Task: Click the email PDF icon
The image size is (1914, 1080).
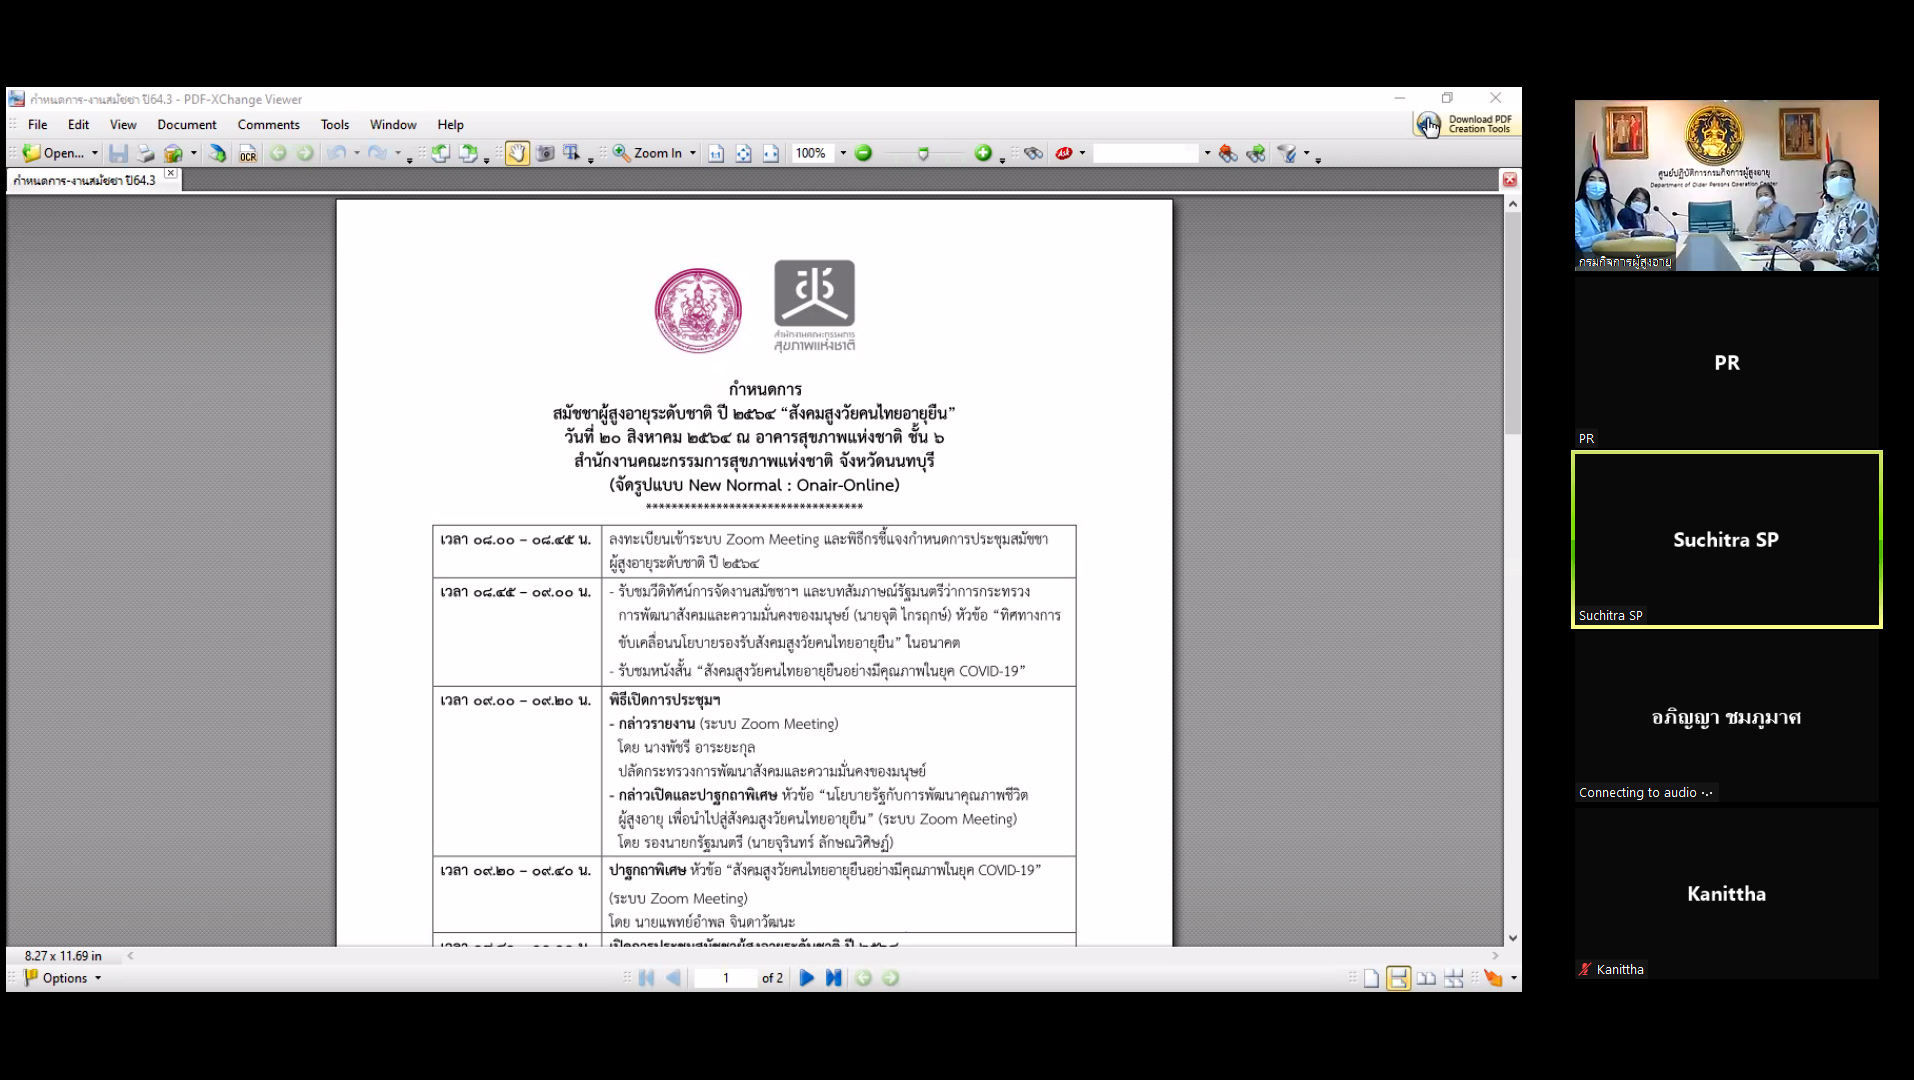Action: [x=174, y=153]
